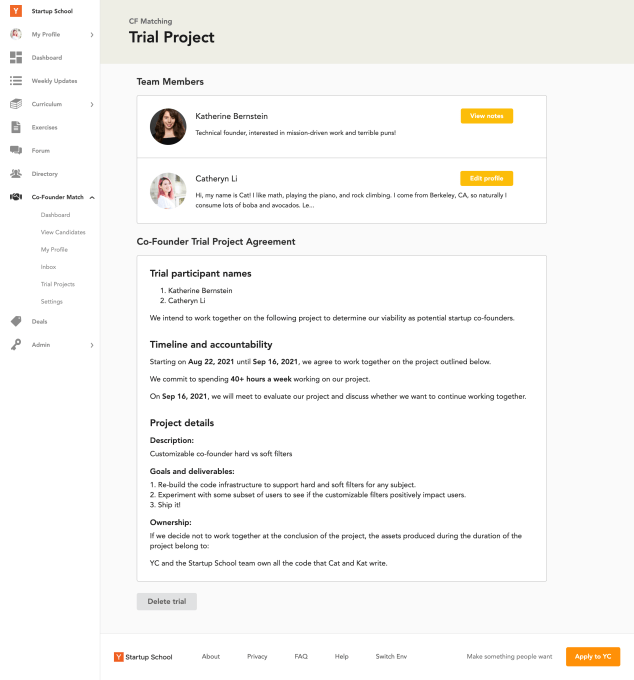Image resolution: width=634 pixels, height=680 pixels.
Task: Open the Dashboard grid icon
Action: (16, 57)
